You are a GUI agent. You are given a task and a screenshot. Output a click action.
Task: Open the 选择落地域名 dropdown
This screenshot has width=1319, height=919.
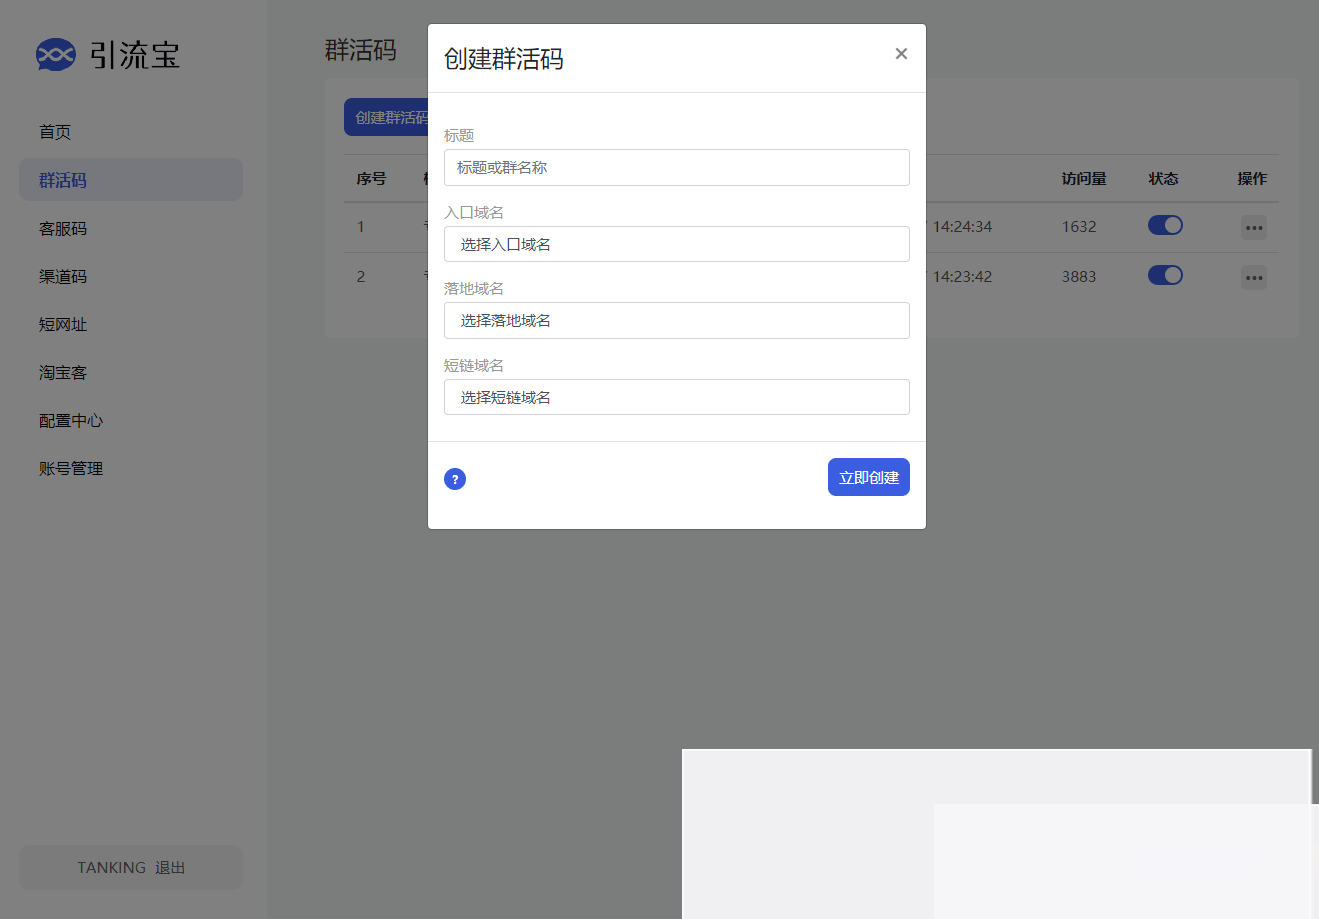676,321
